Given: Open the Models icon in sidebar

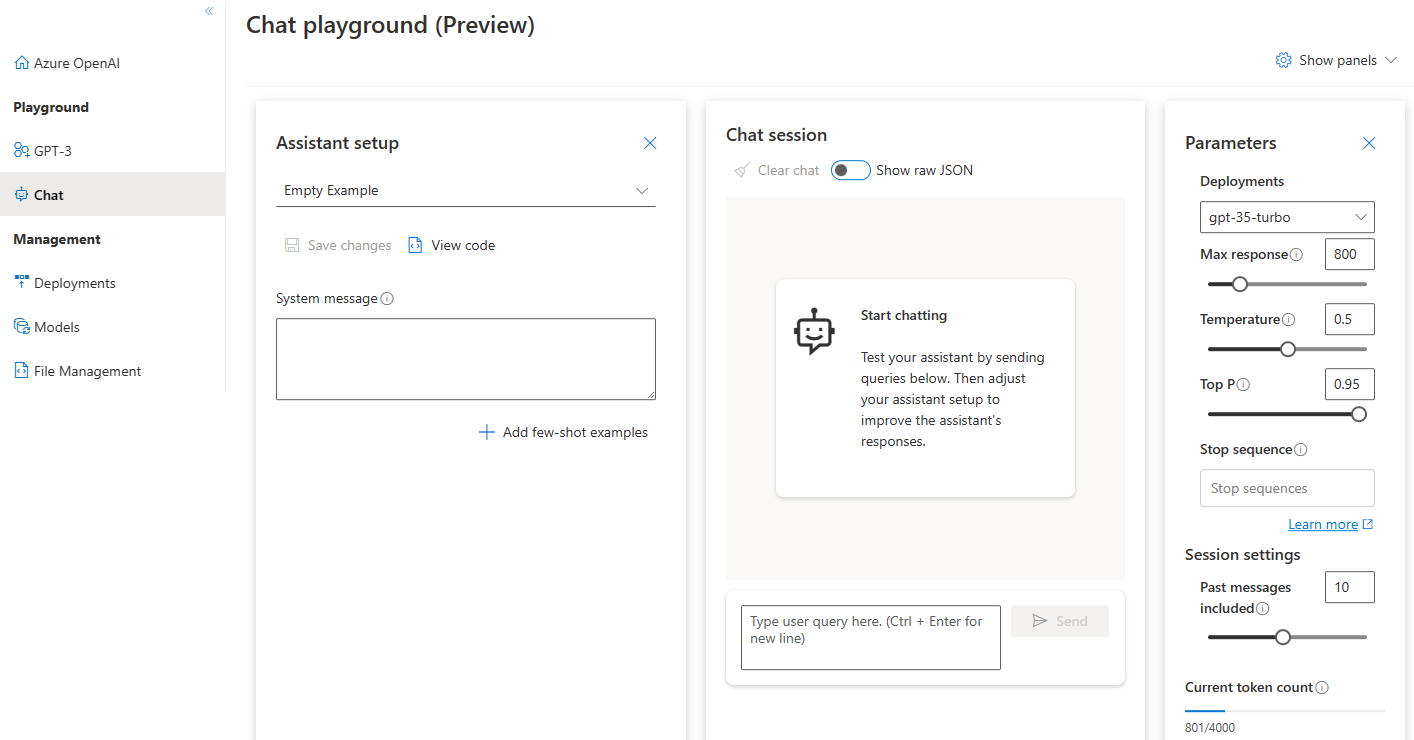Looking at the screenshot, I should point(21,326).
